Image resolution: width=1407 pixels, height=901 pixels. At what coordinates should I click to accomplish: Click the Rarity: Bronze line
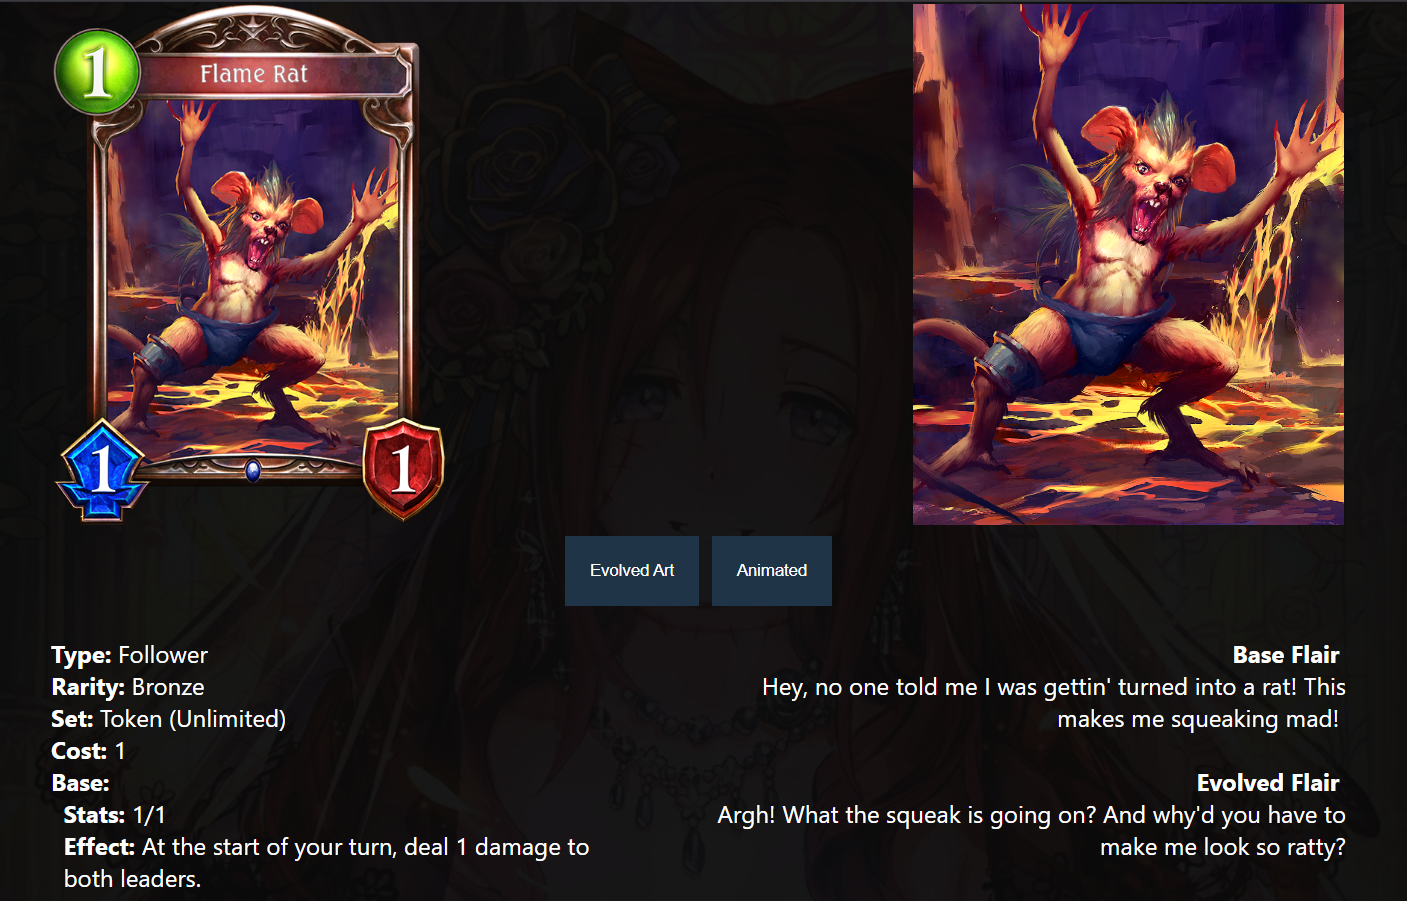[128, 687]
